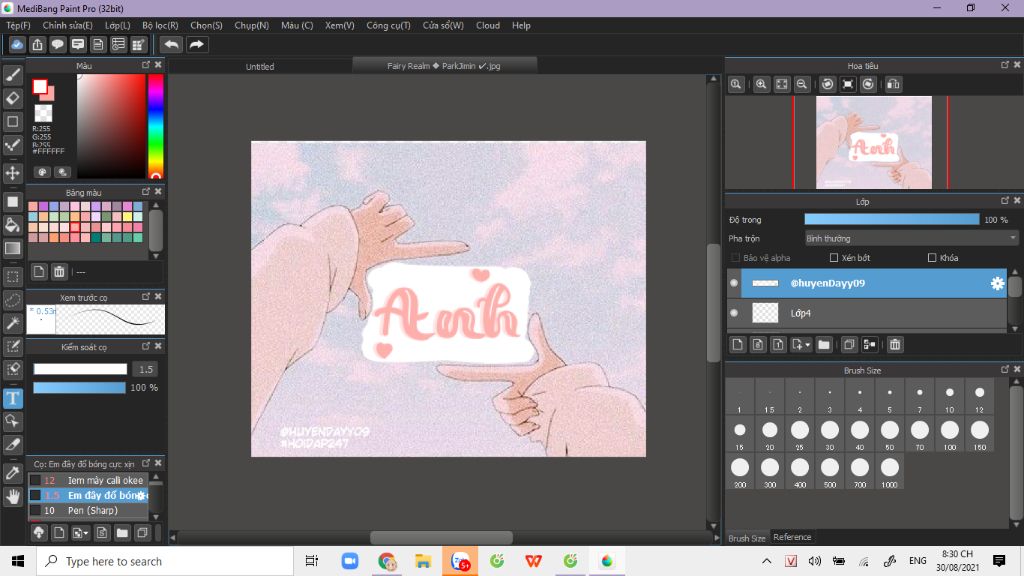Zoom out on the navigator preview
This screenshot has height=576, width=1024.
802,84
